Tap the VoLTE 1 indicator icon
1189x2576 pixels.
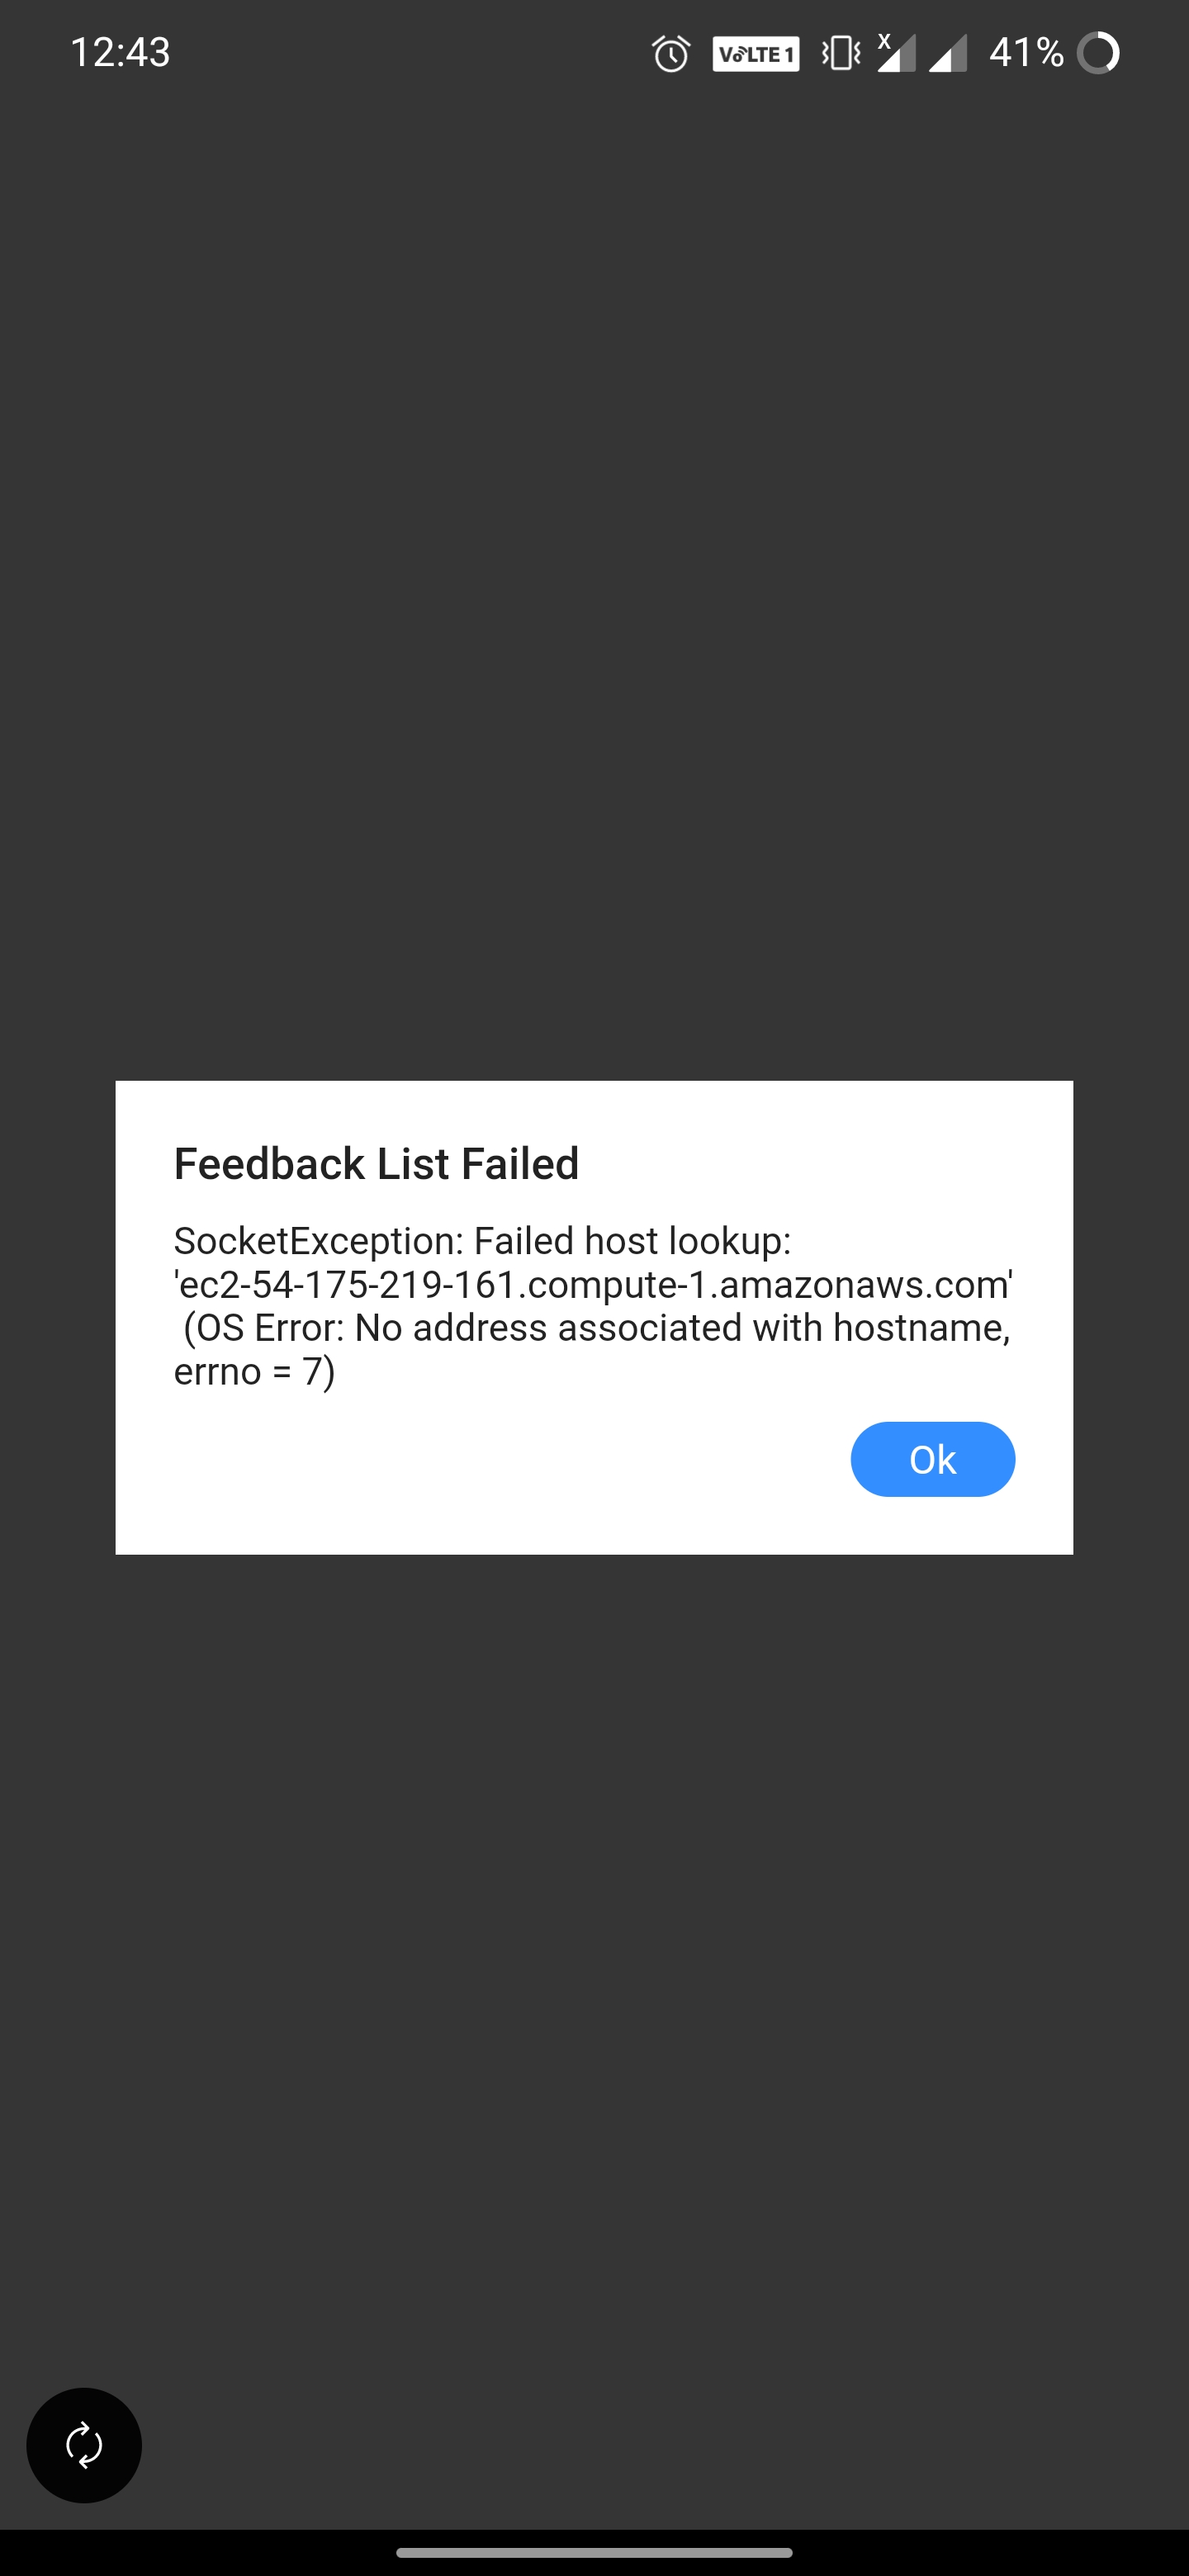pyautogui.click(x=755, y=53)
